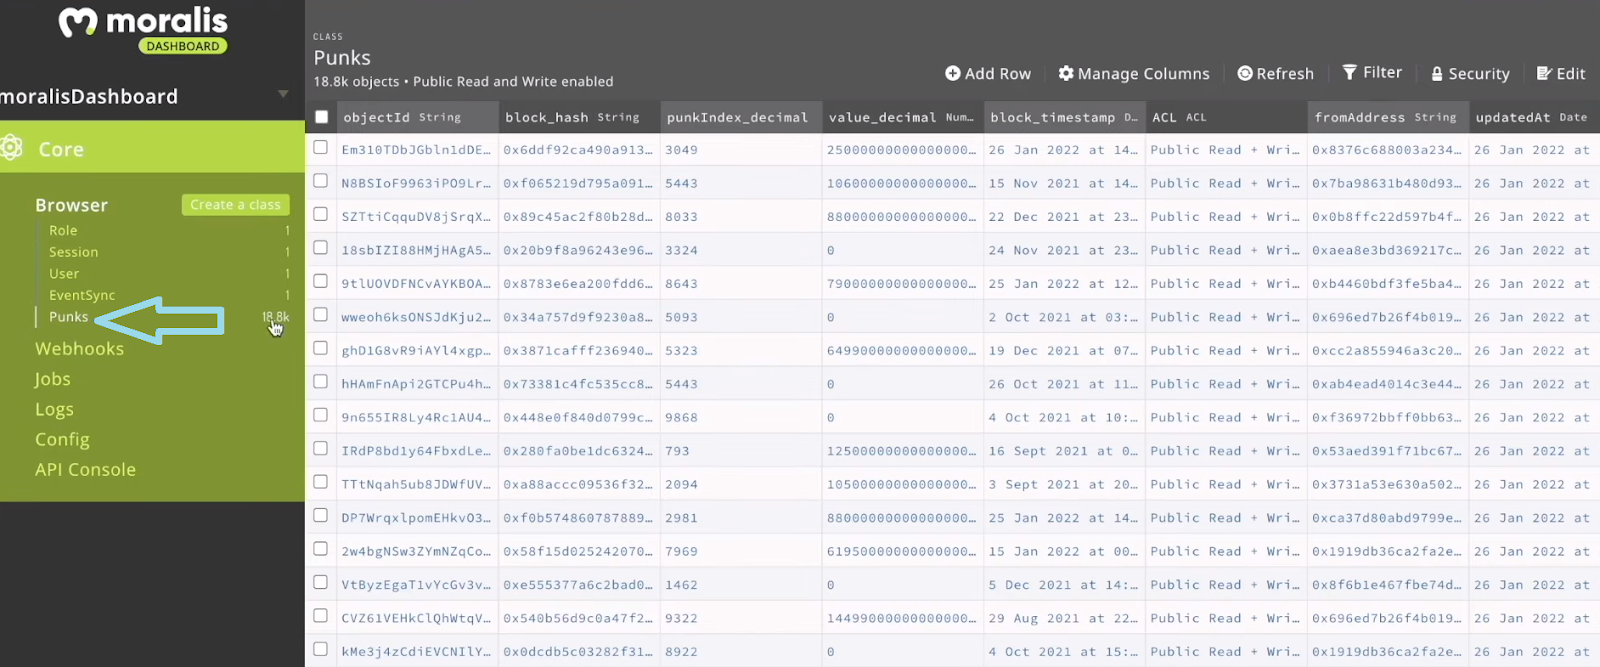Click the ACL cell in punkIndex 9868 row

coord(1228,417)
